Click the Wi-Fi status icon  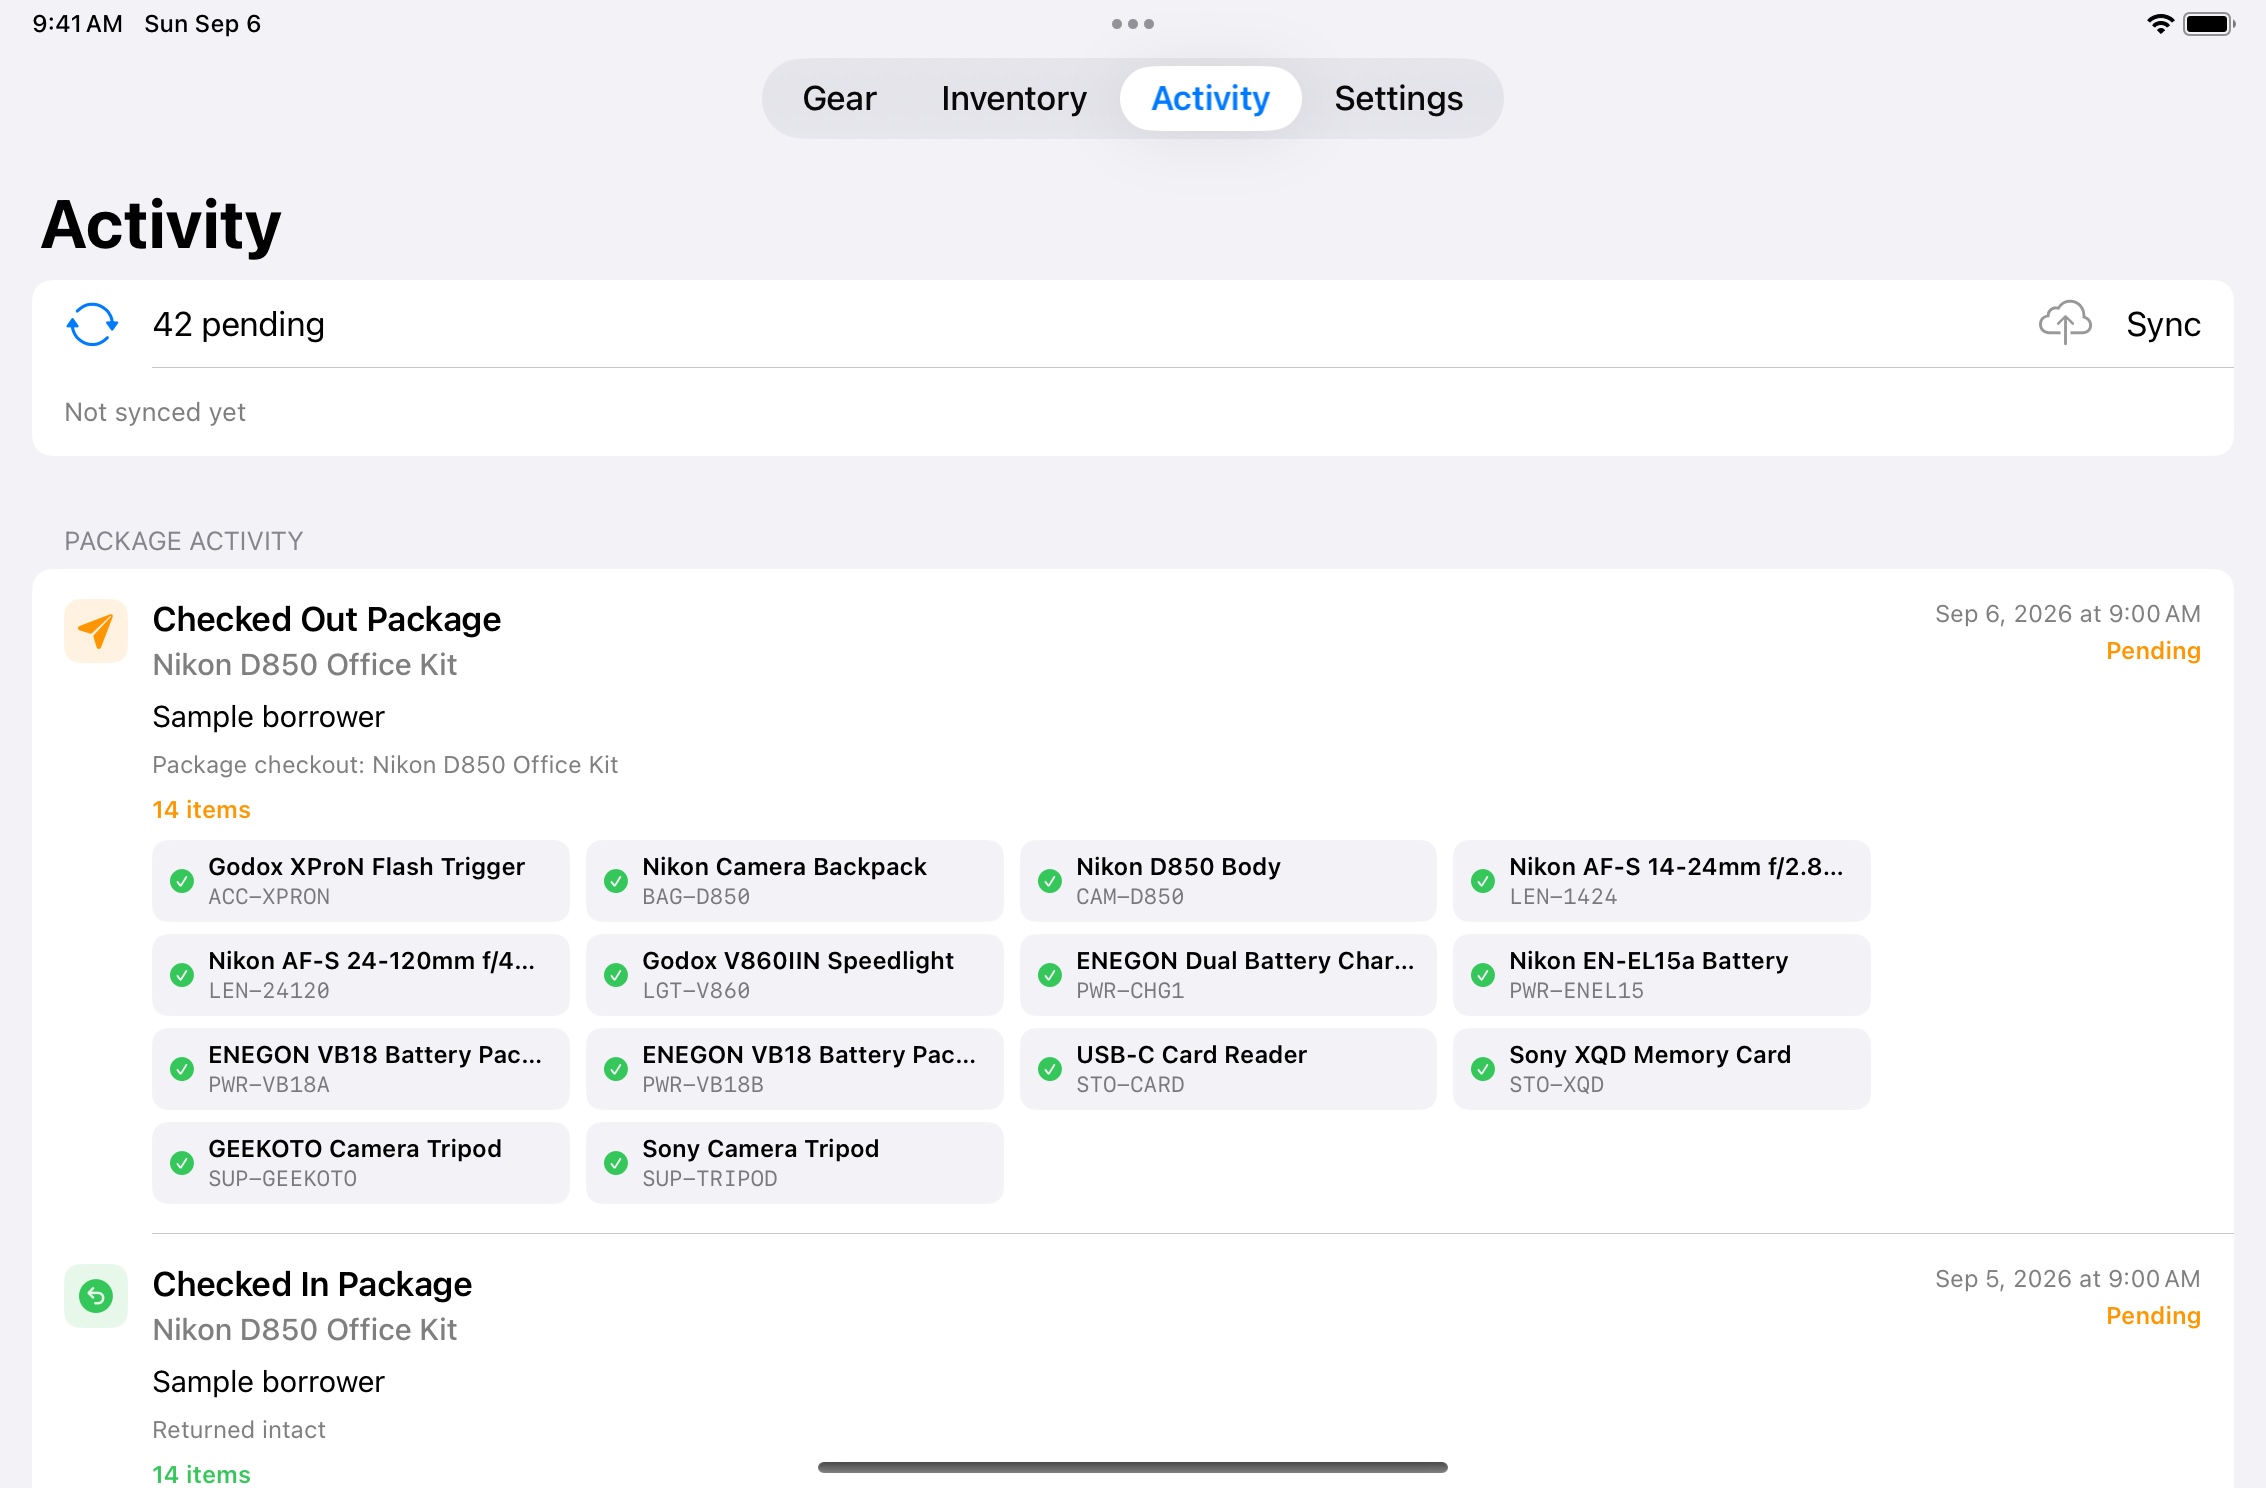coord(2160,24)
